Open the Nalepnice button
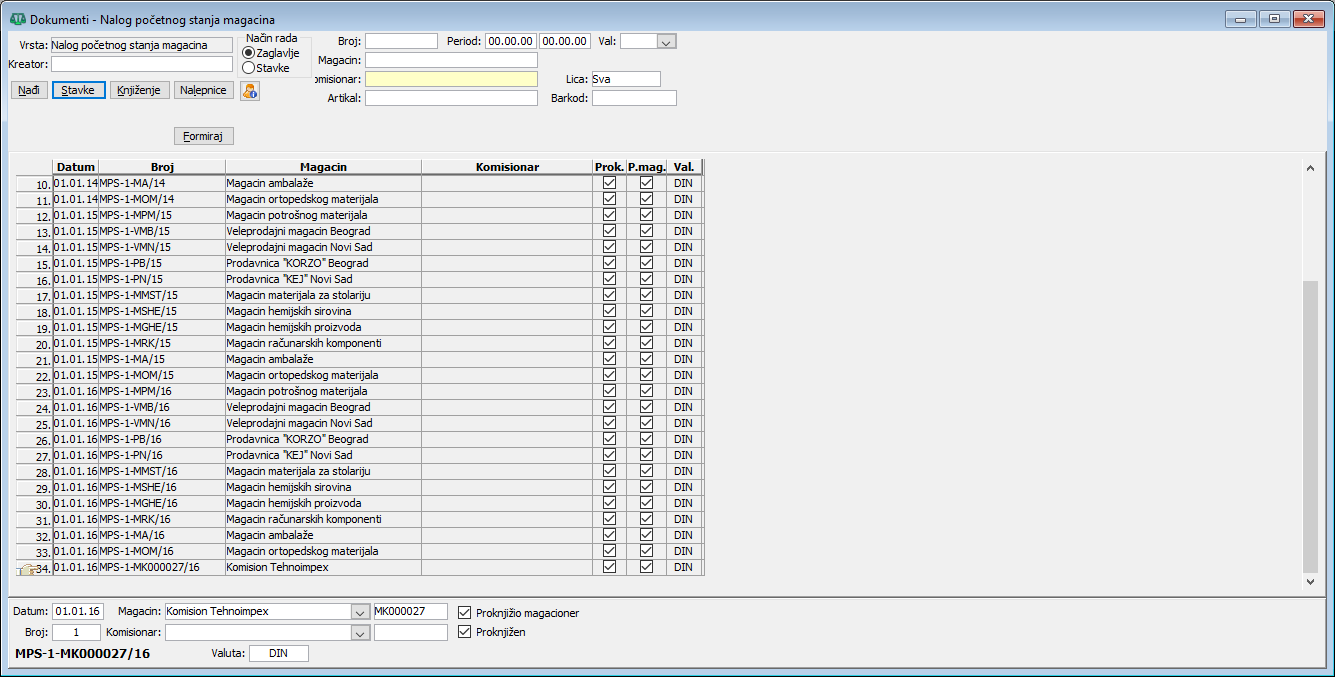 click(204, 90)
